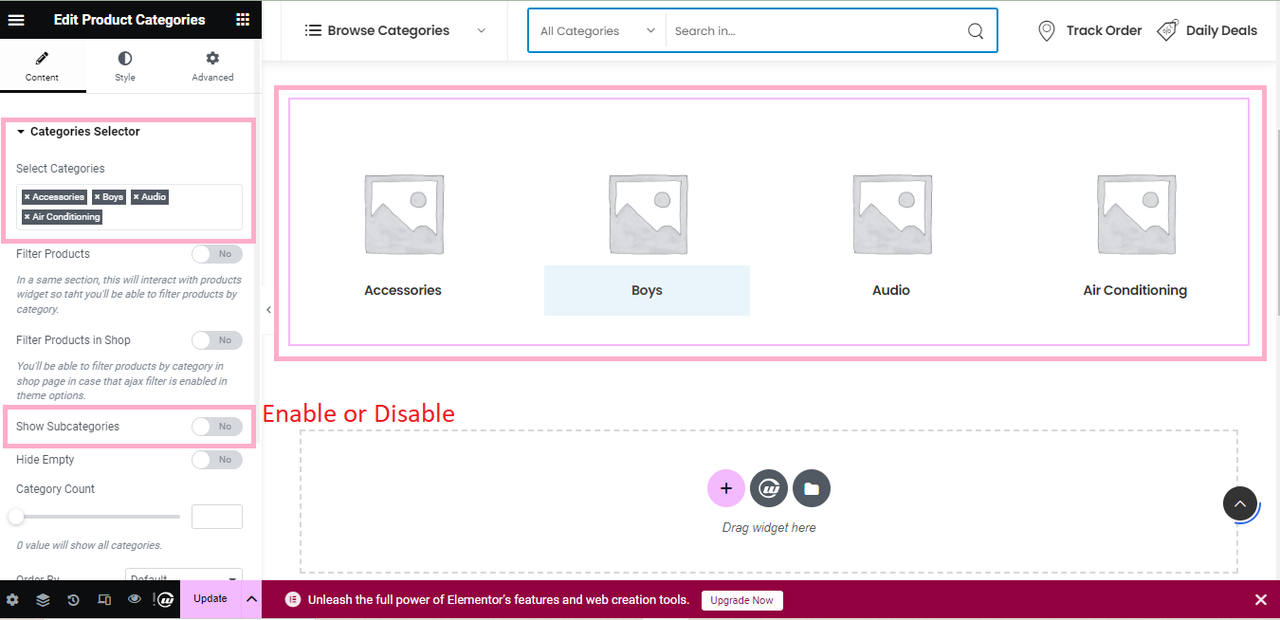Collapse the editor panel with side arrow
Image resolution: width=1280 pixels, height=620 pixels.
pyautogui.click(x=268, y=310)
